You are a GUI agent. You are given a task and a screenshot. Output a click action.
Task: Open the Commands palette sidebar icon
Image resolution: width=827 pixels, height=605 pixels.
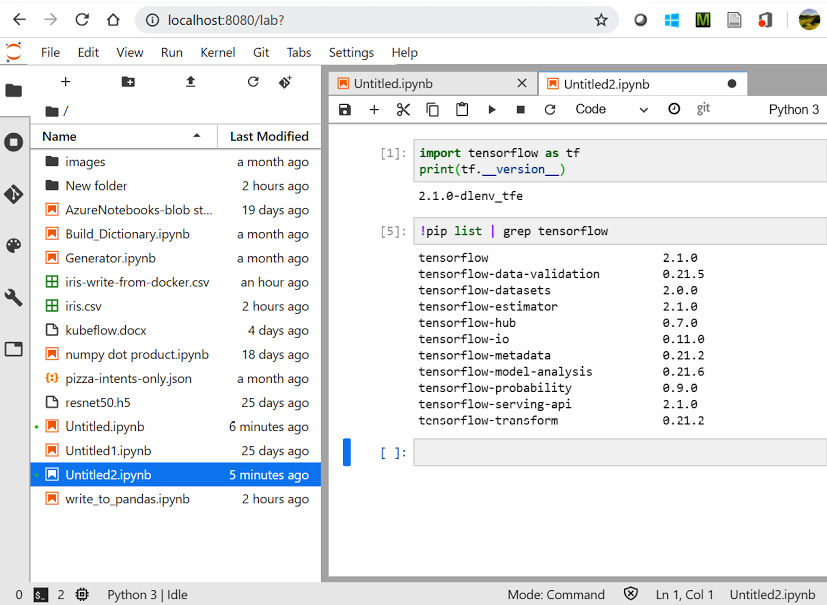click(x=14, y=246)
